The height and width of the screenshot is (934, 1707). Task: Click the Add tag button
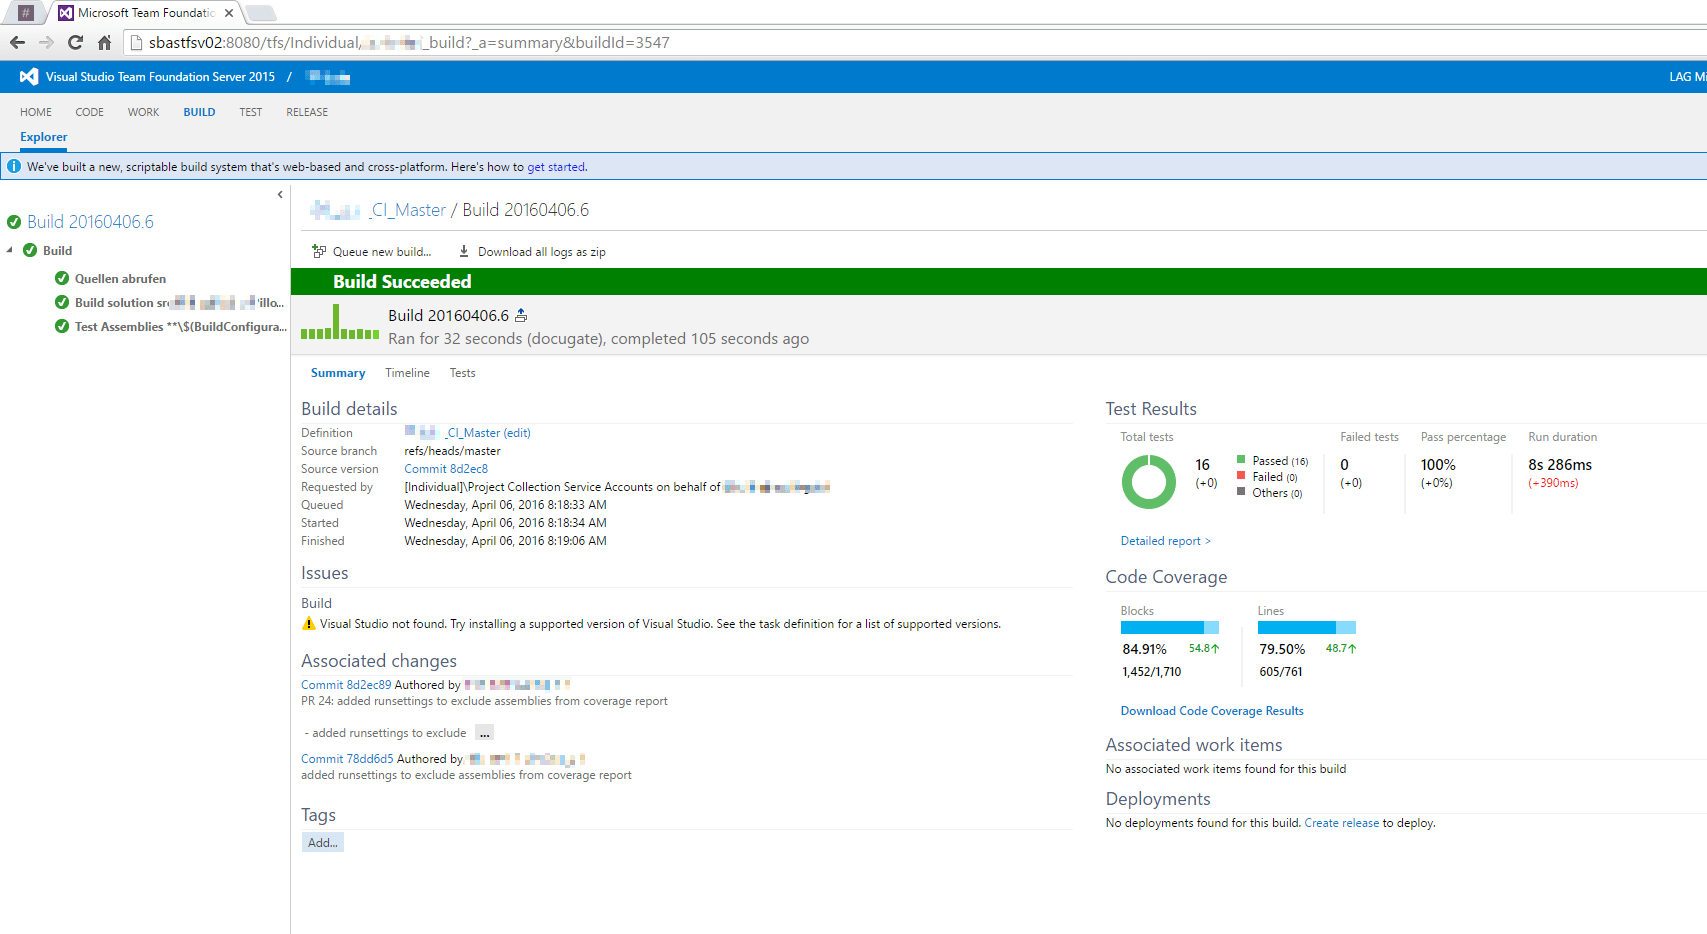point(322,843)
